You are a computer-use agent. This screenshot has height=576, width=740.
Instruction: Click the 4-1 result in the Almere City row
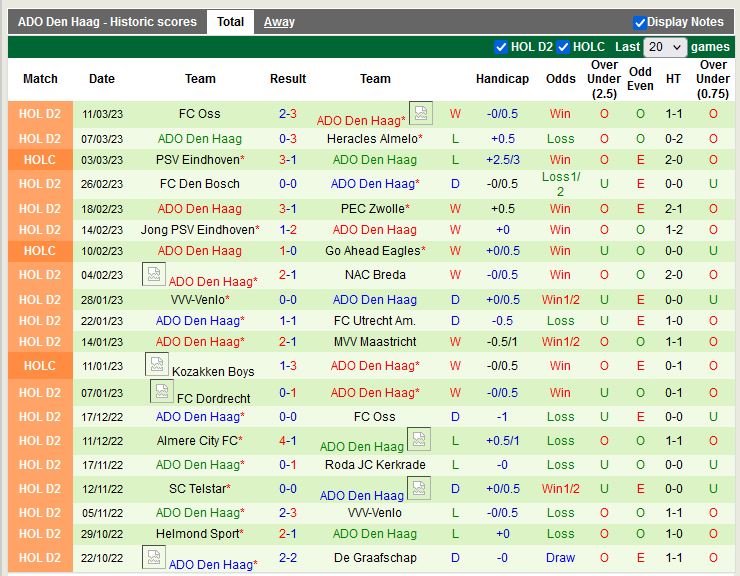click(288, 441)
